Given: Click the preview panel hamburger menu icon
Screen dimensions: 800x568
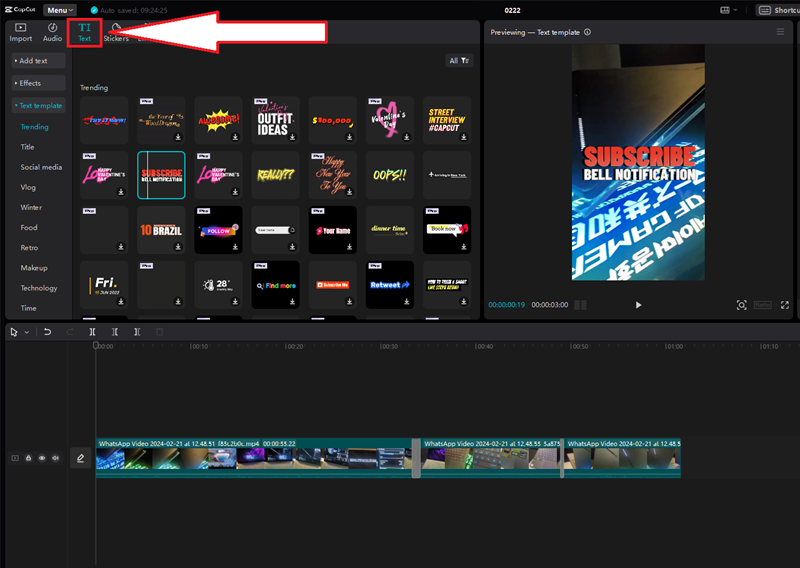Looking at the screenshot, I should (x=780, y=32).
